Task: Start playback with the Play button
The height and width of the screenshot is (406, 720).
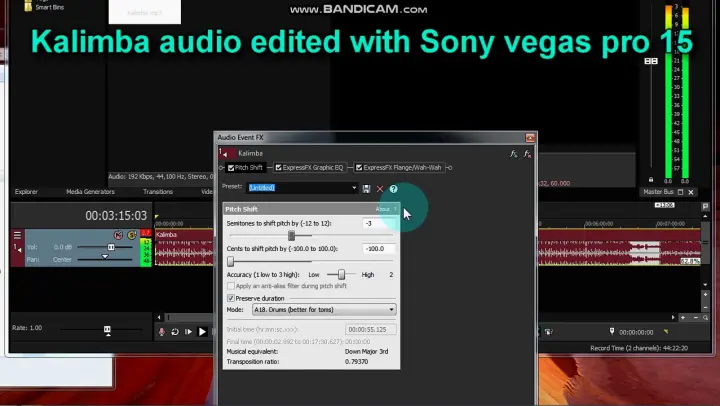Action: [x=202, y=332]
